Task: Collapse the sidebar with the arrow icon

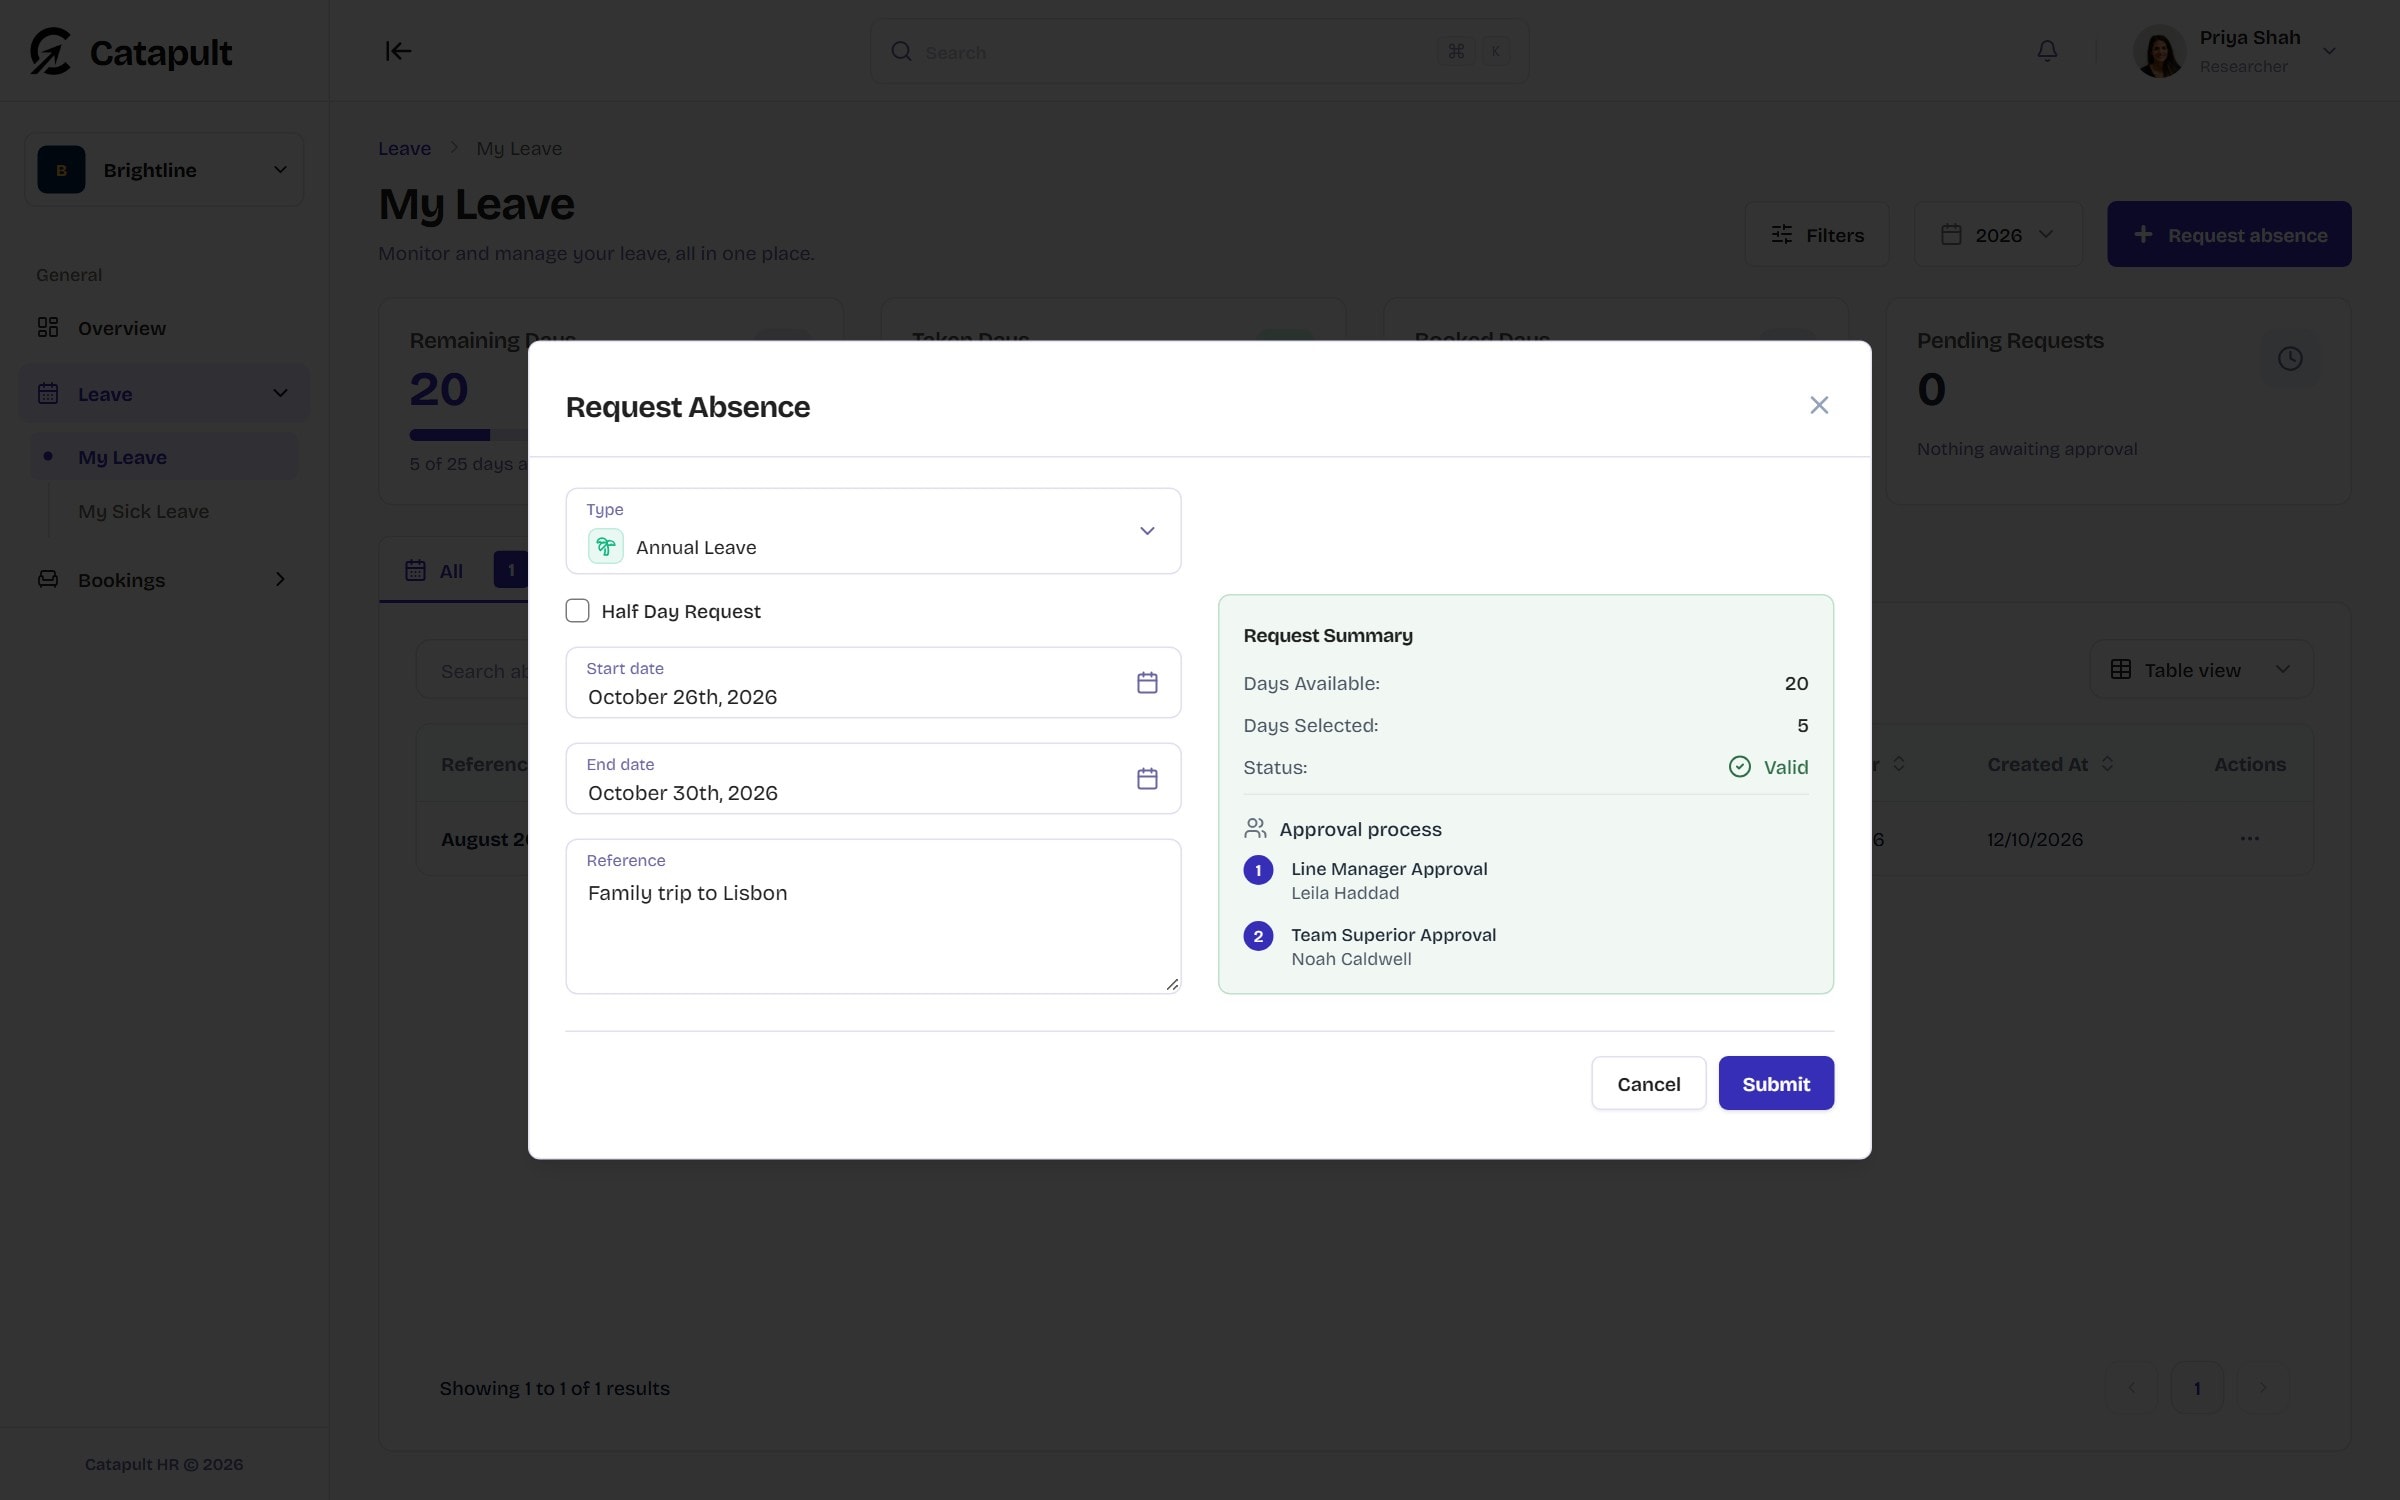Action: click(398, 51)
